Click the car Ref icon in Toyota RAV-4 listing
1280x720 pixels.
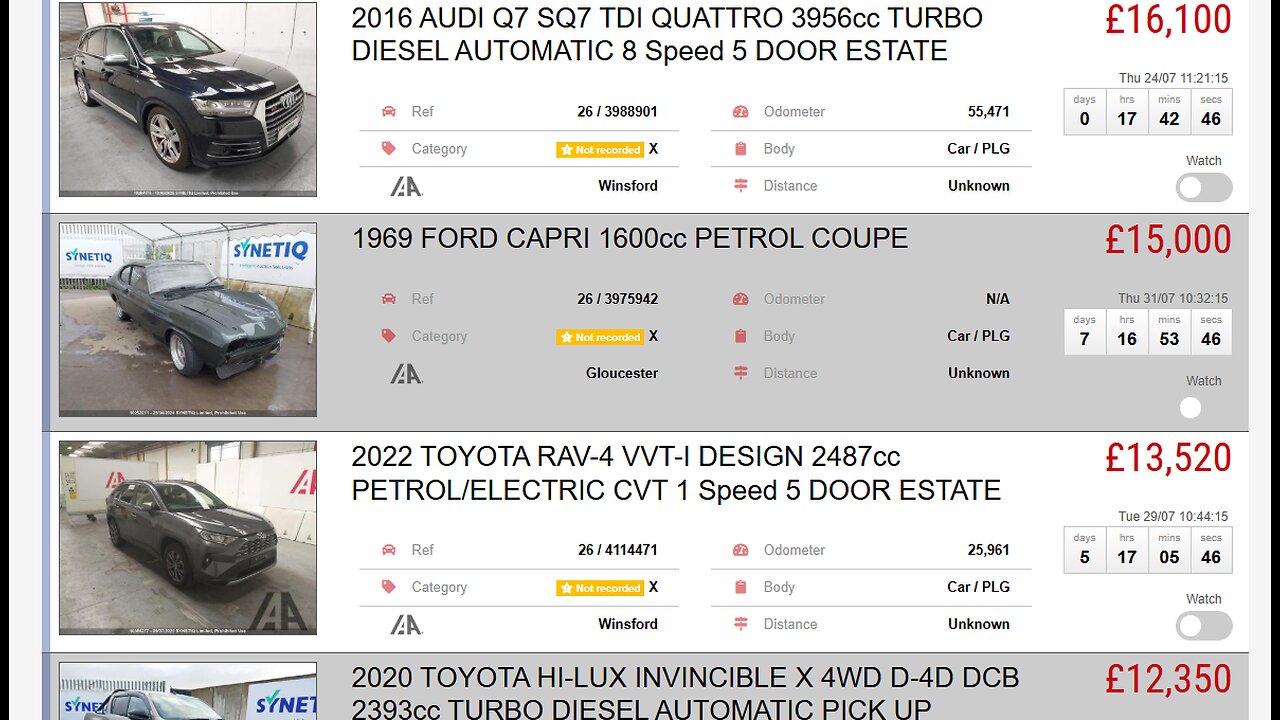pyautogui.click(x=389, y=550)
